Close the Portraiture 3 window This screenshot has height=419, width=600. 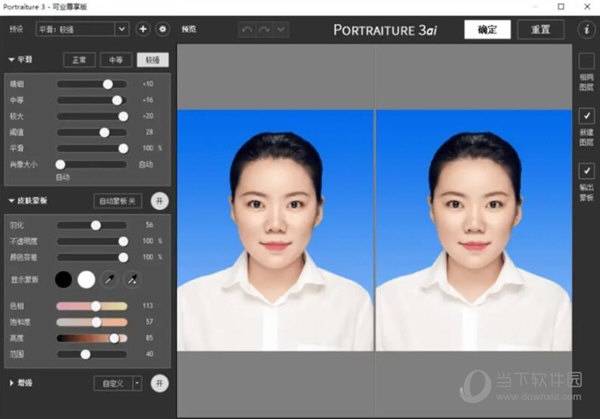point(587,7)
